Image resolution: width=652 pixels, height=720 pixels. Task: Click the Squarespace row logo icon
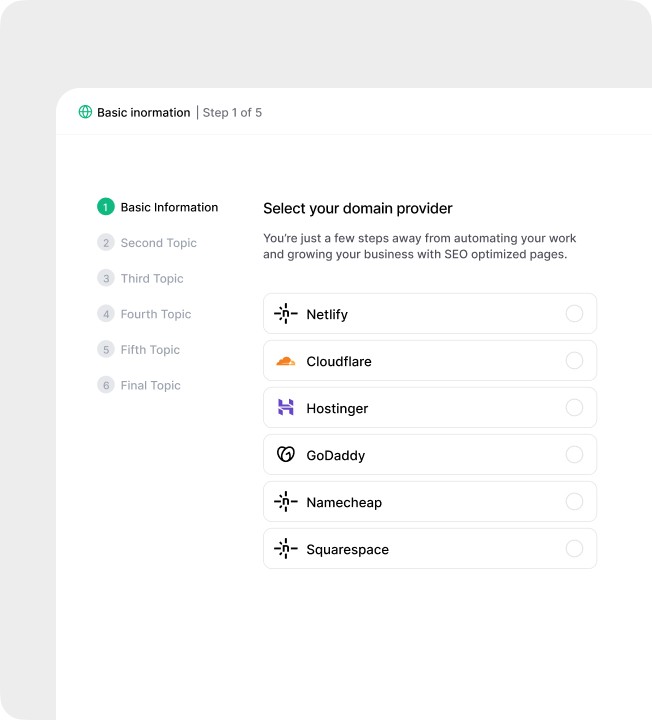click(x=286, y=549)
